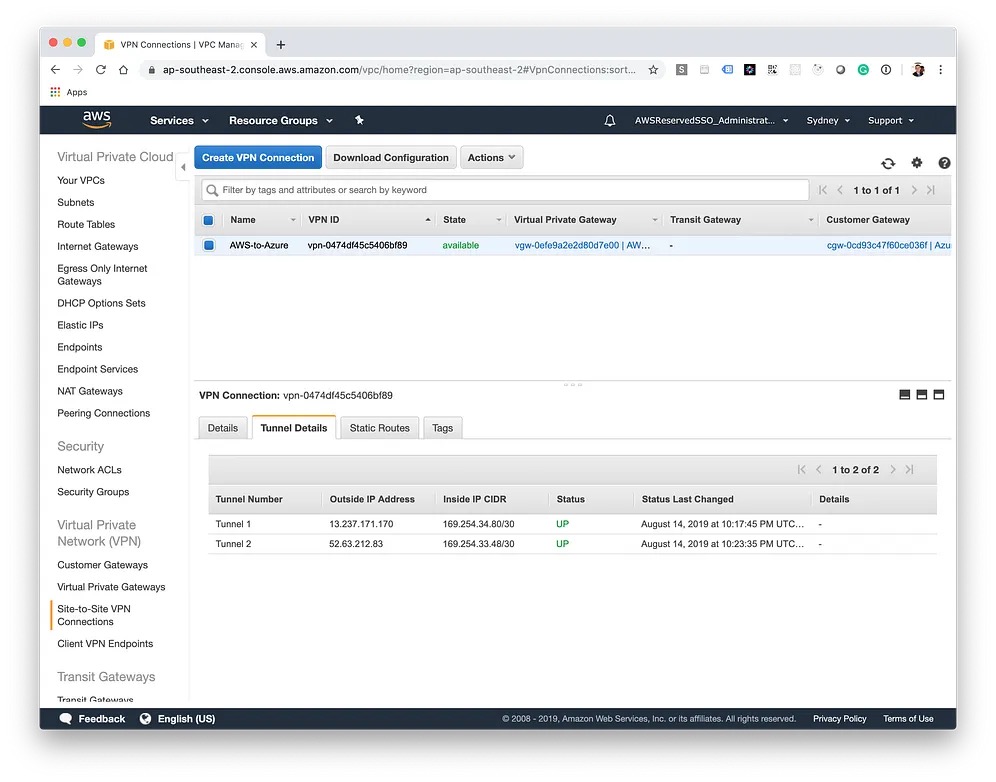Viewport: 996px width, 782px height.
Task: Expand the AWSReservedSSO_Administrat account menu
Action: [x=711, y=121]
